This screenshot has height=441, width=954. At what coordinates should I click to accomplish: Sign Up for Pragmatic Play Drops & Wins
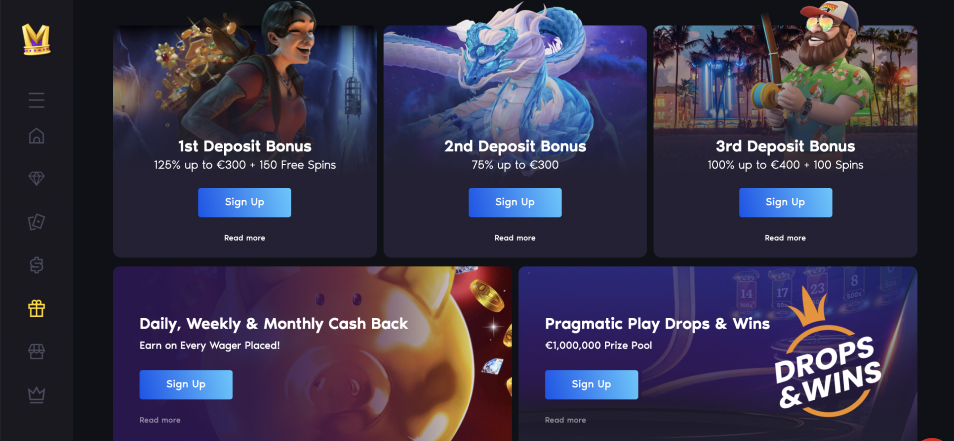pos(591,384)
